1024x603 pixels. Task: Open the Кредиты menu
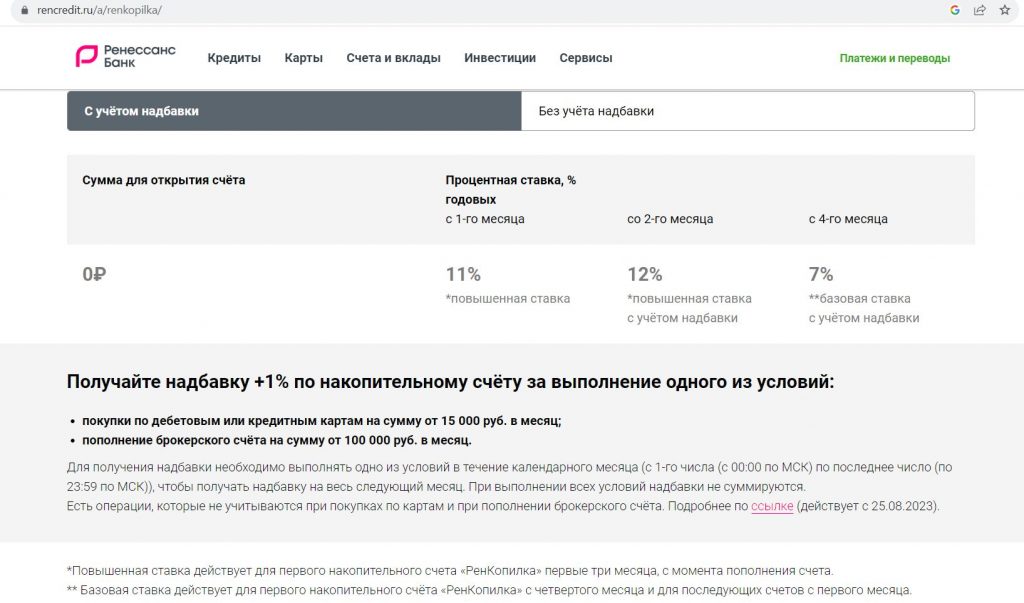234,58
